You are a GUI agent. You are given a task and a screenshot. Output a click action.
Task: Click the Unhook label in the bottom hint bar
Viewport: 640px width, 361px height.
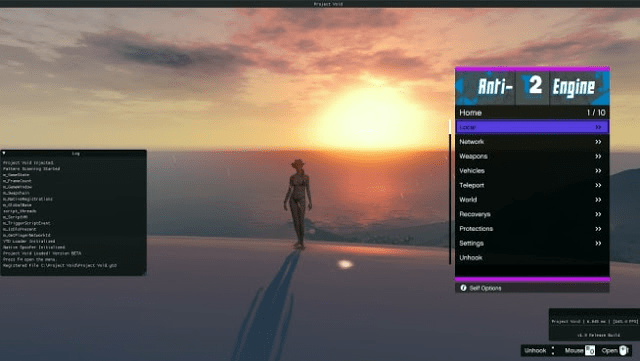pos(535,350)
